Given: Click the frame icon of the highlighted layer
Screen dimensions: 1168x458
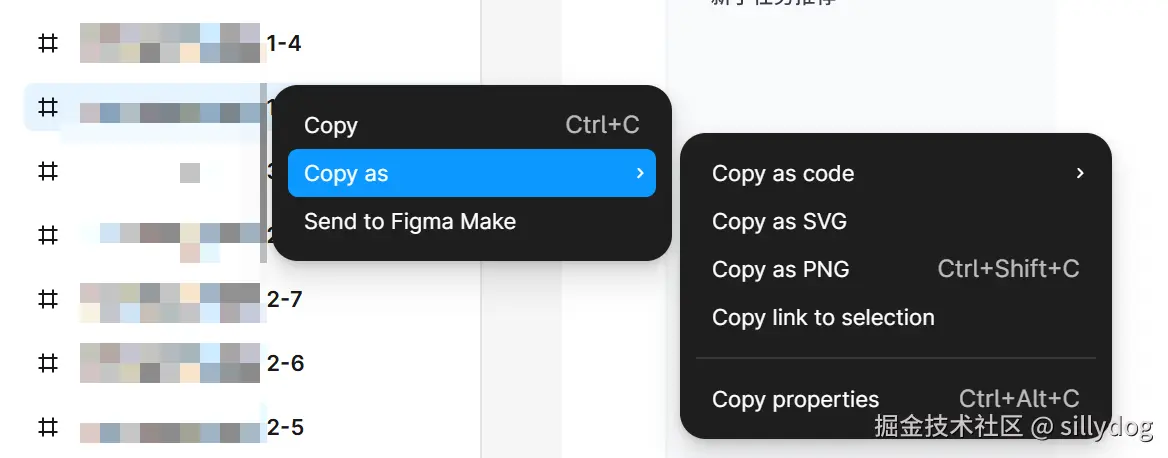Looking at the screenshot, I should tap(47, 107).
